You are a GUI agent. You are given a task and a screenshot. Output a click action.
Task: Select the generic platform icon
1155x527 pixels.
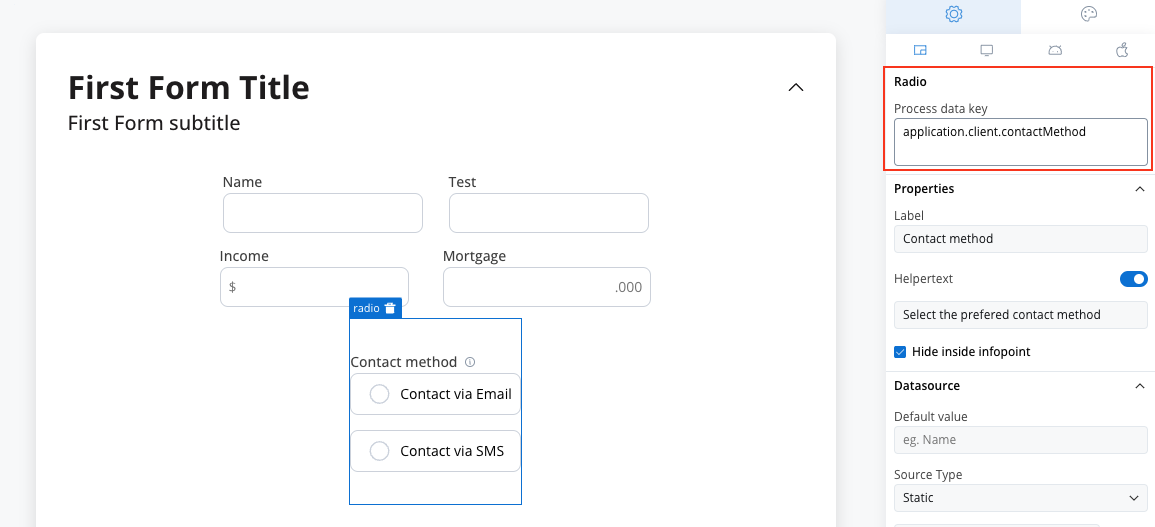[919, 50]
